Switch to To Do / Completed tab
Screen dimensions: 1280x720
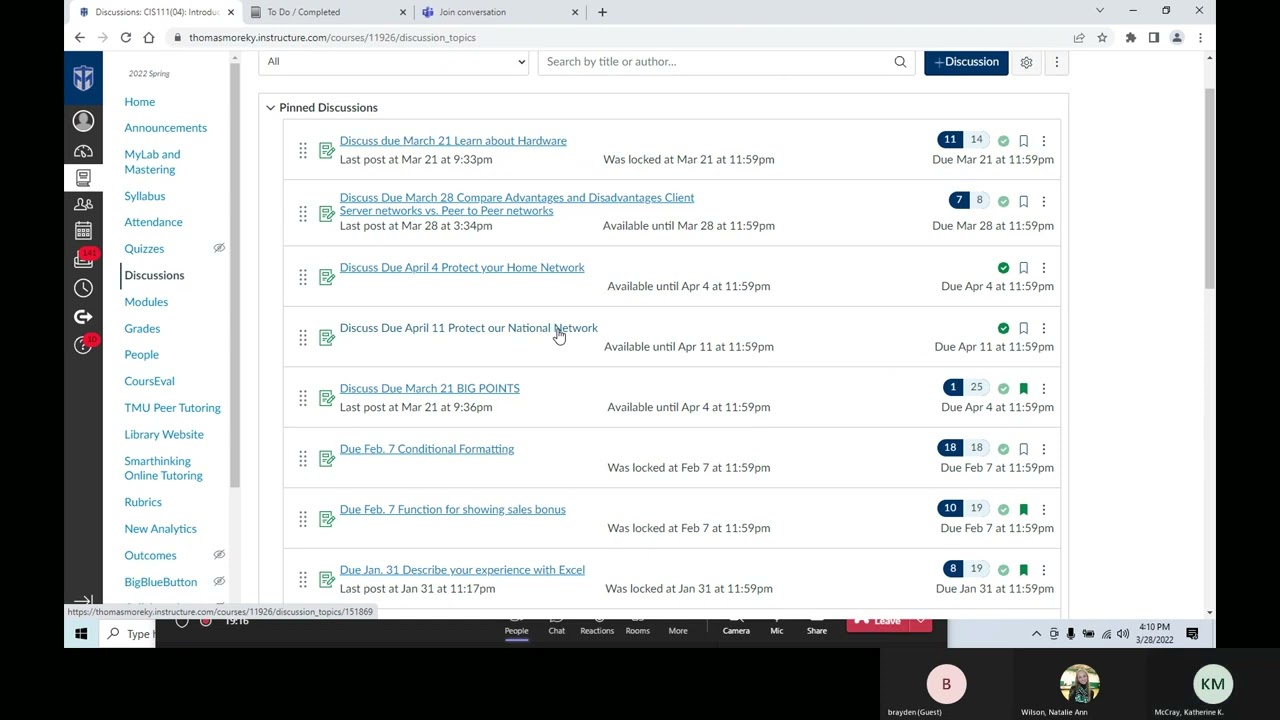coord(326,12)
